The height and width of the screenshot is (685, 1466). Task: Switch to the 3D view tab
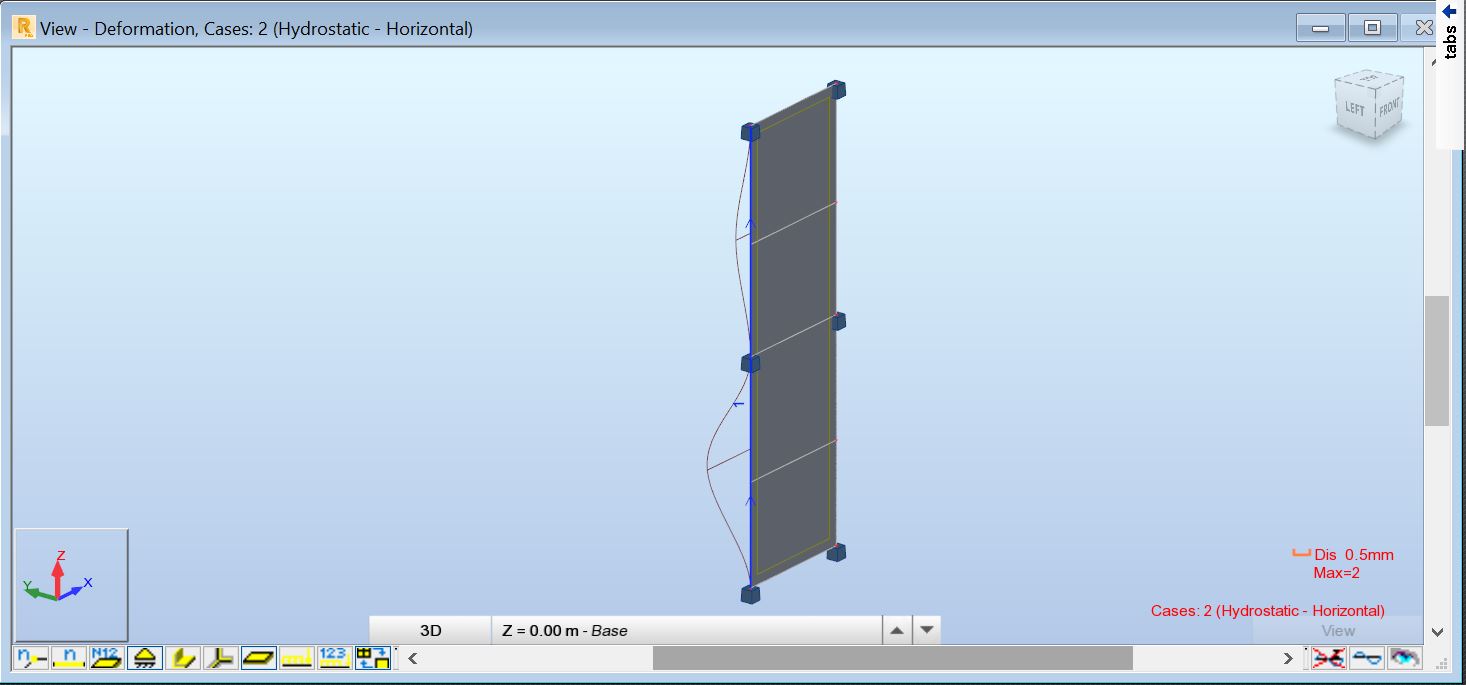coord(431,631)
